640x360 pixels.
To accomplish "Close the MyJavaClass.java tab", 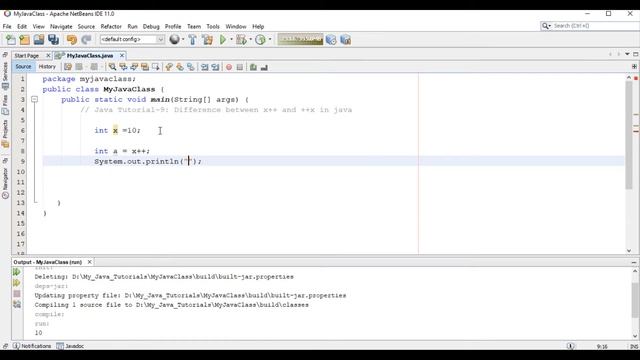I will click(122, 56).
